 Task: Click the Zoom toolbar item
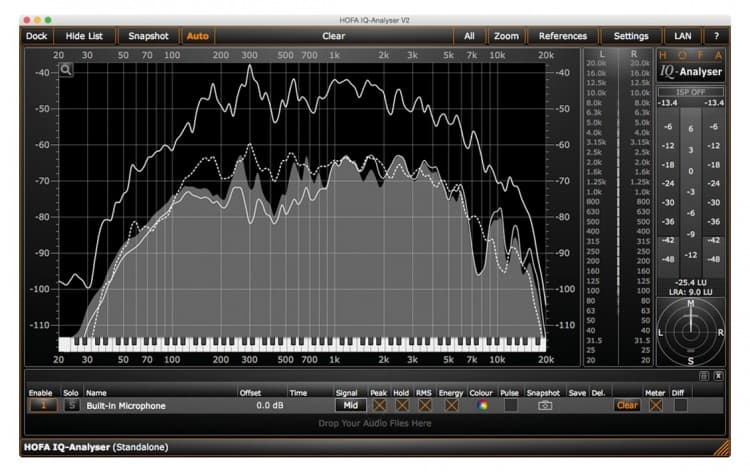coord(506,36)
